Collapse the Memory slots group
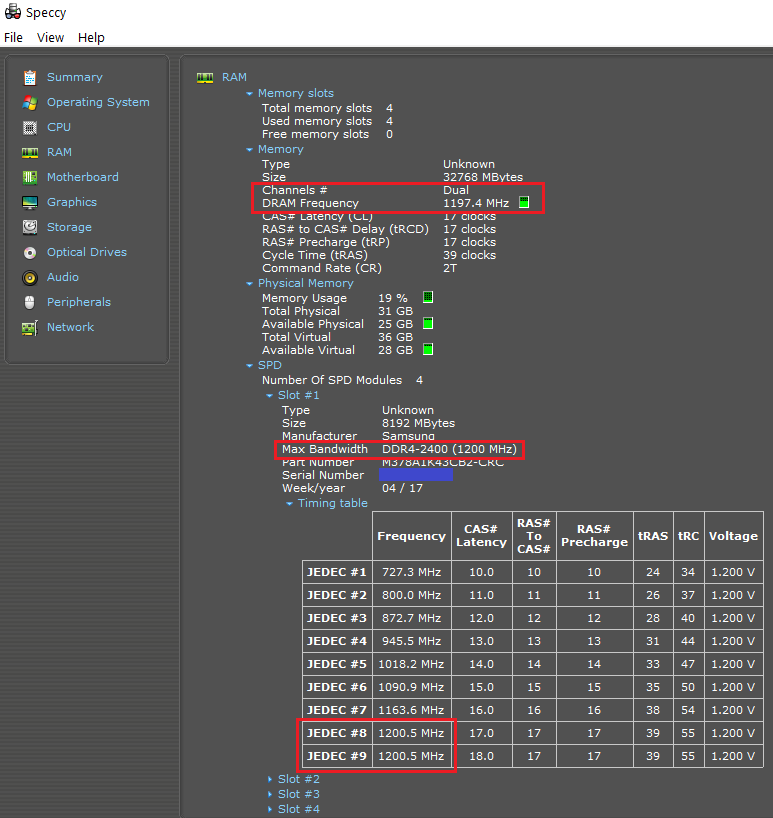This screenshot has height=818, width=773. point(249,93)
